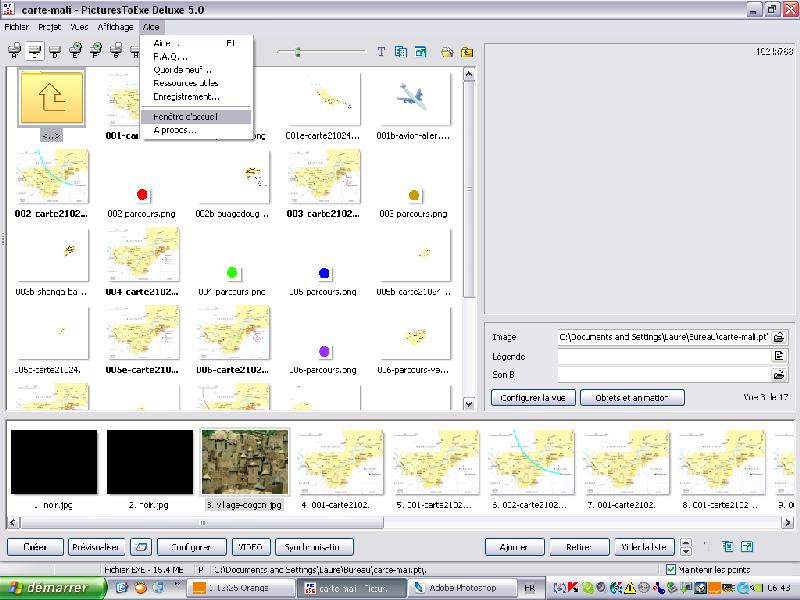This screenshot has width=800, height=600.
Task: Click the open folder icon in toolbar
Action: 447,52
